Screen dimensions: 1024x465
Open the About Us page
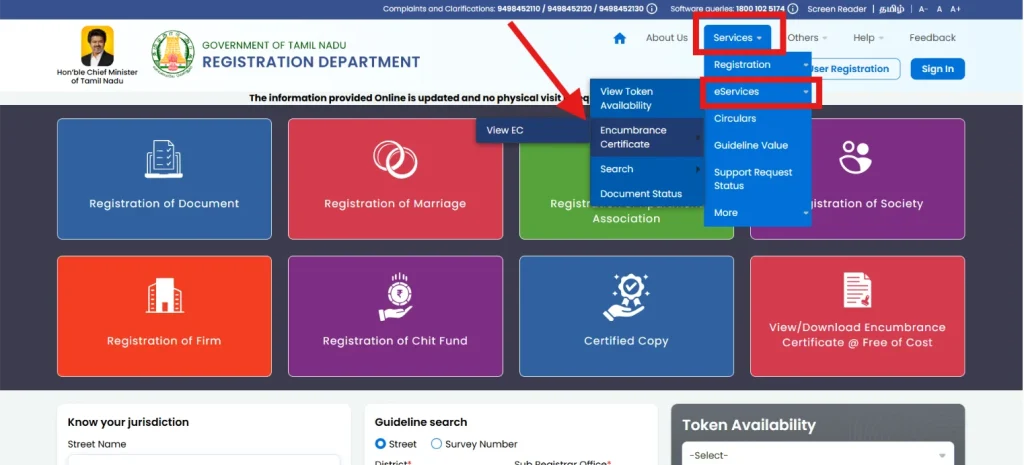coord(667,38)
